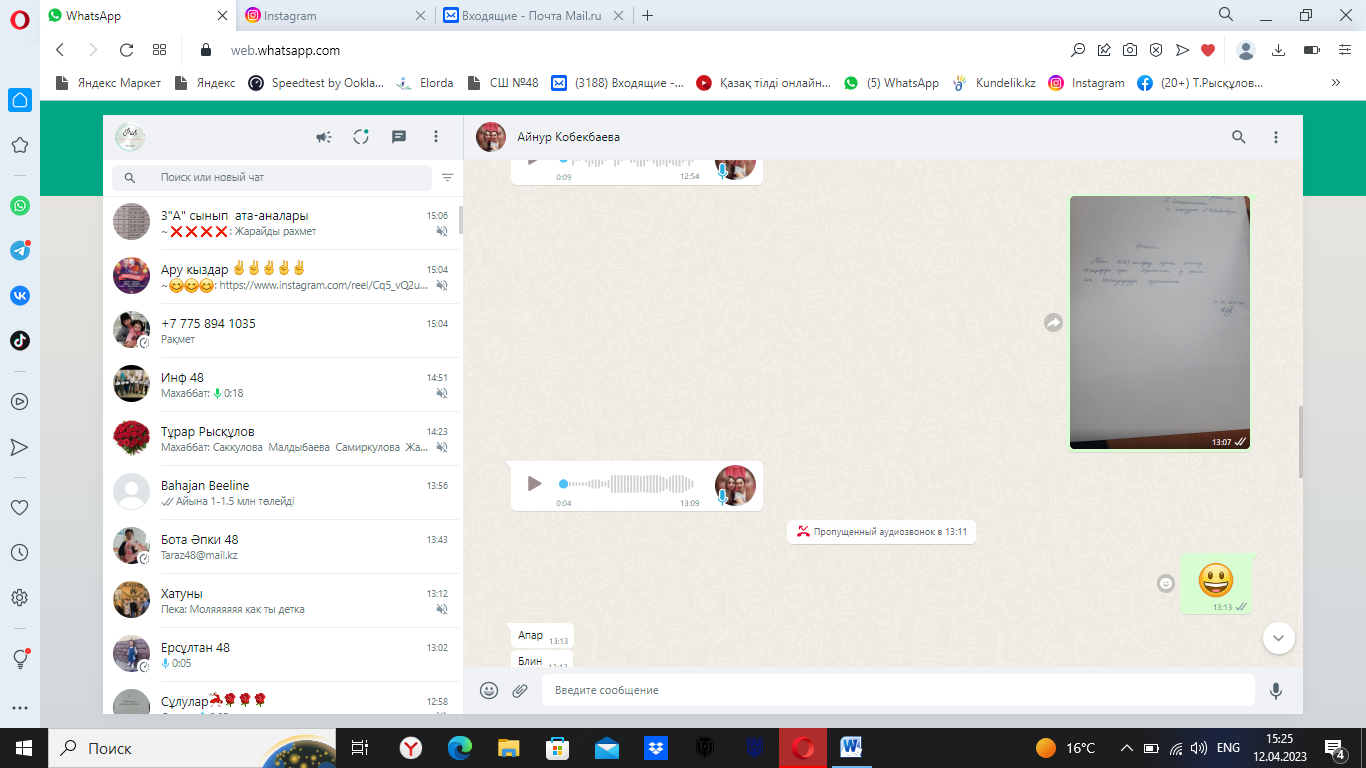
Task: Click the message input field
Action: coord(898,690)
